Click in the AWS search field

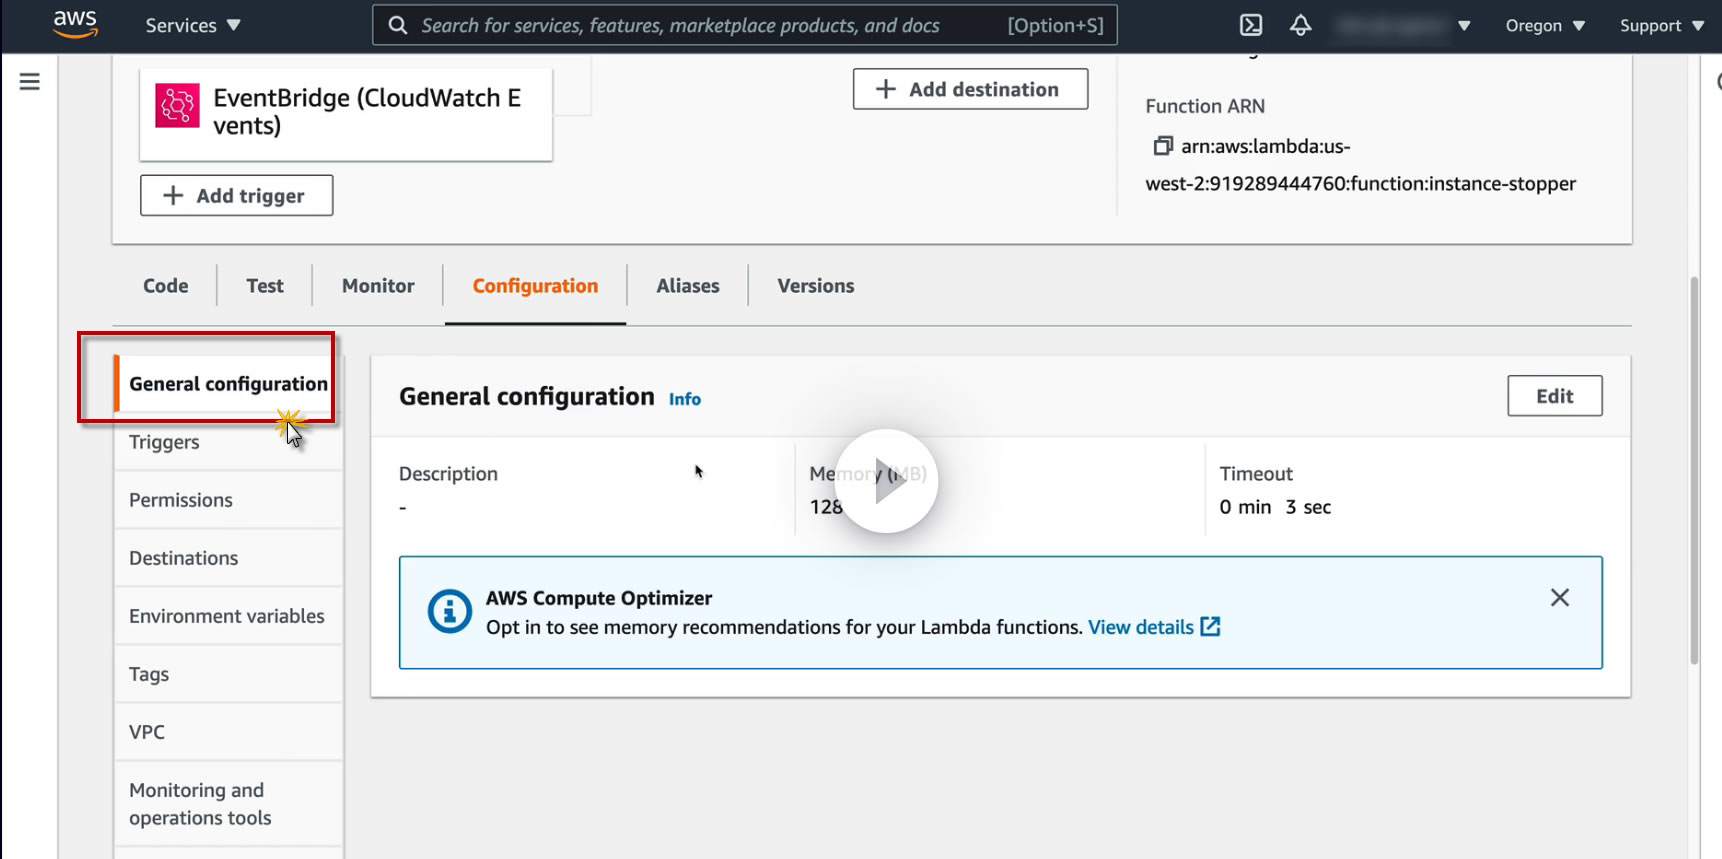pos(700,25)
